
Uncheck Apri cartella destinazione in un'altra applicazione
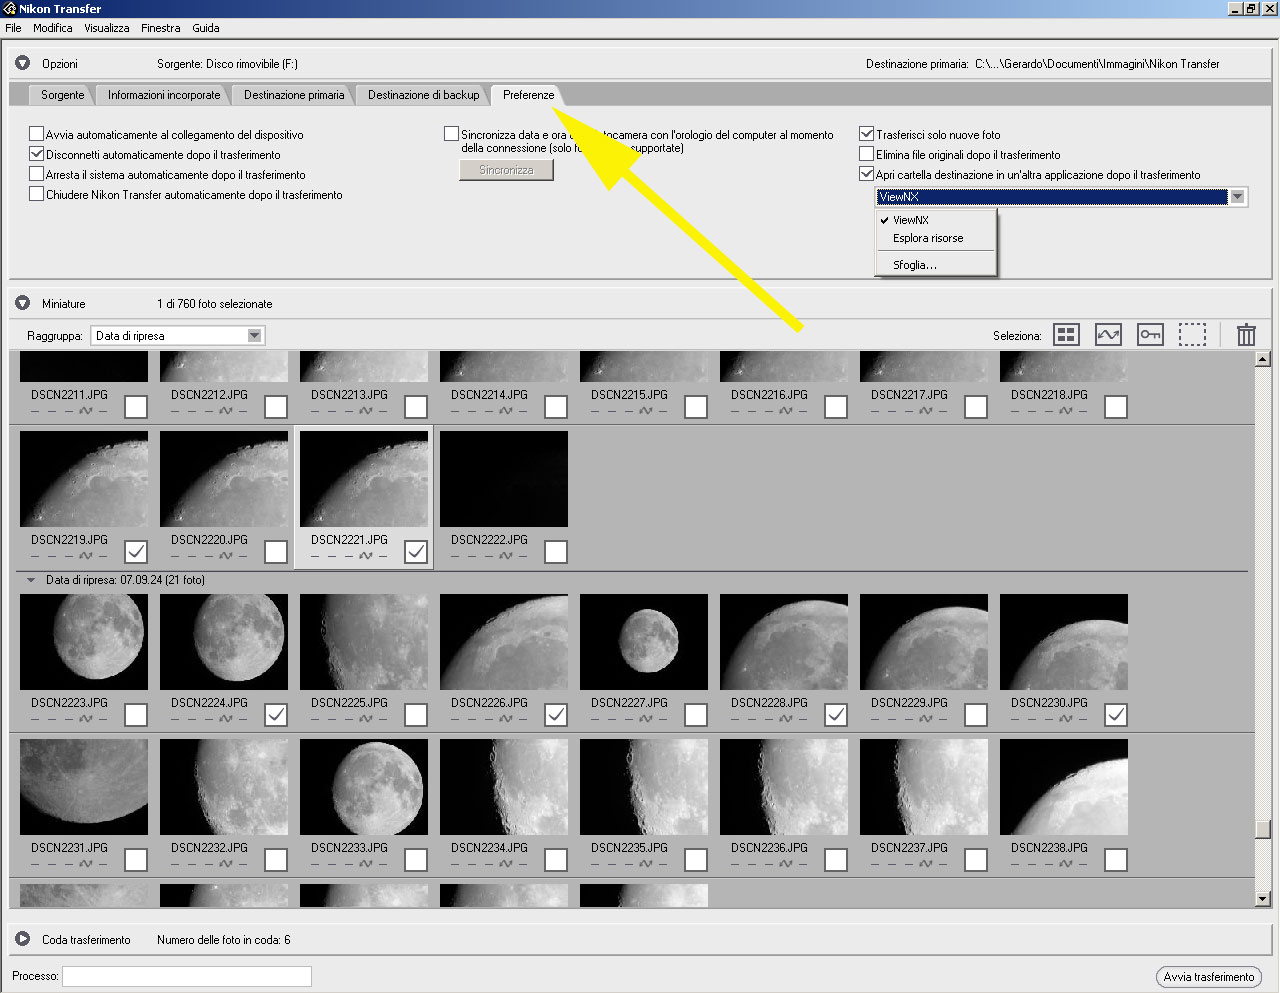(867, 174)
